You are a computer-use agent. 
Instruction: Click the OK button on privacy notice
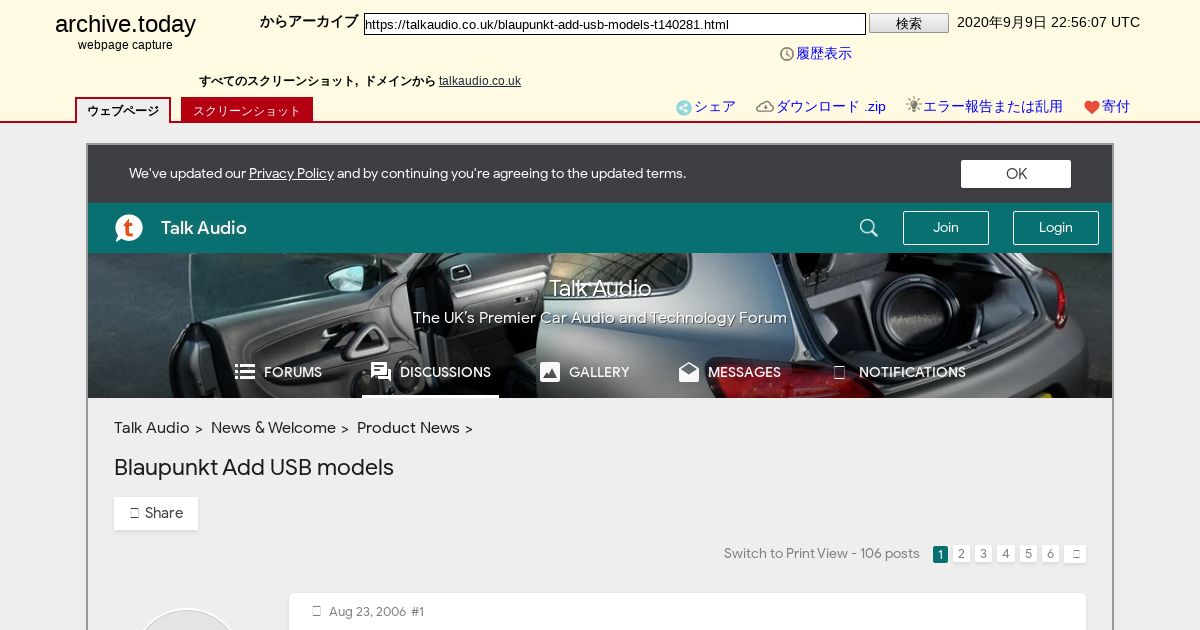point(1016,174)
